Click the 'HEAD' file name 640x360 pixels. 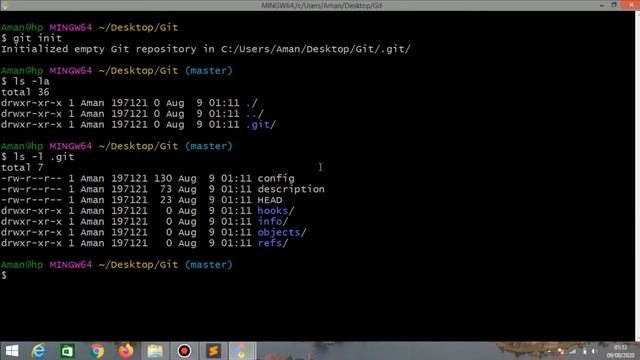point(270,200)
